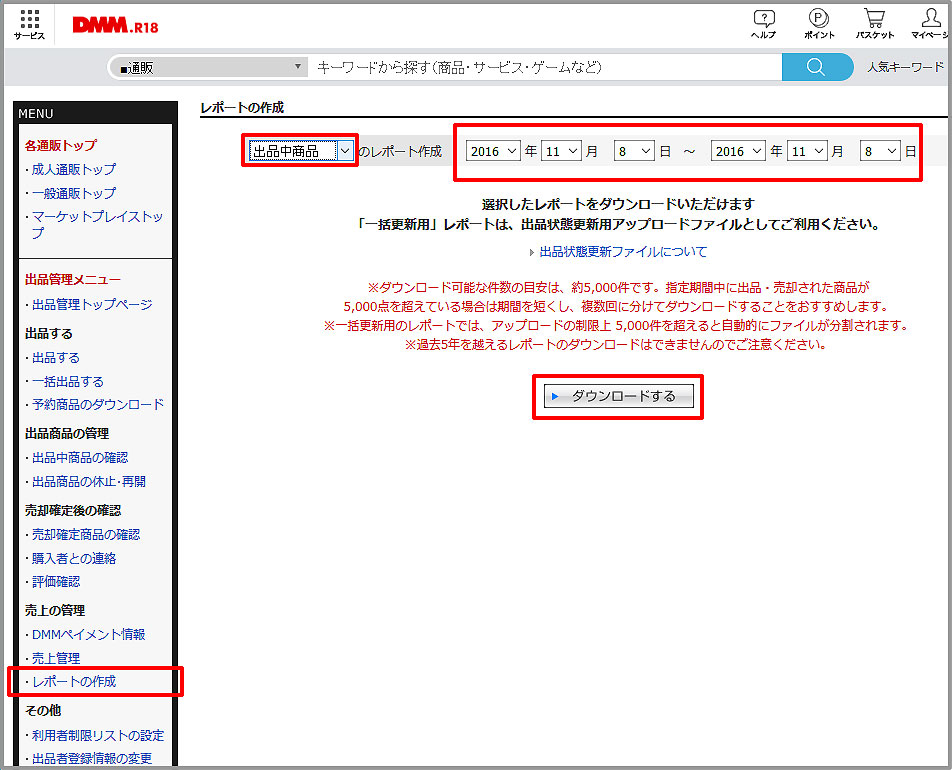Viewport: 952px width, 770px height.
Task: Open the services grid icon
Action: (29, 24)
